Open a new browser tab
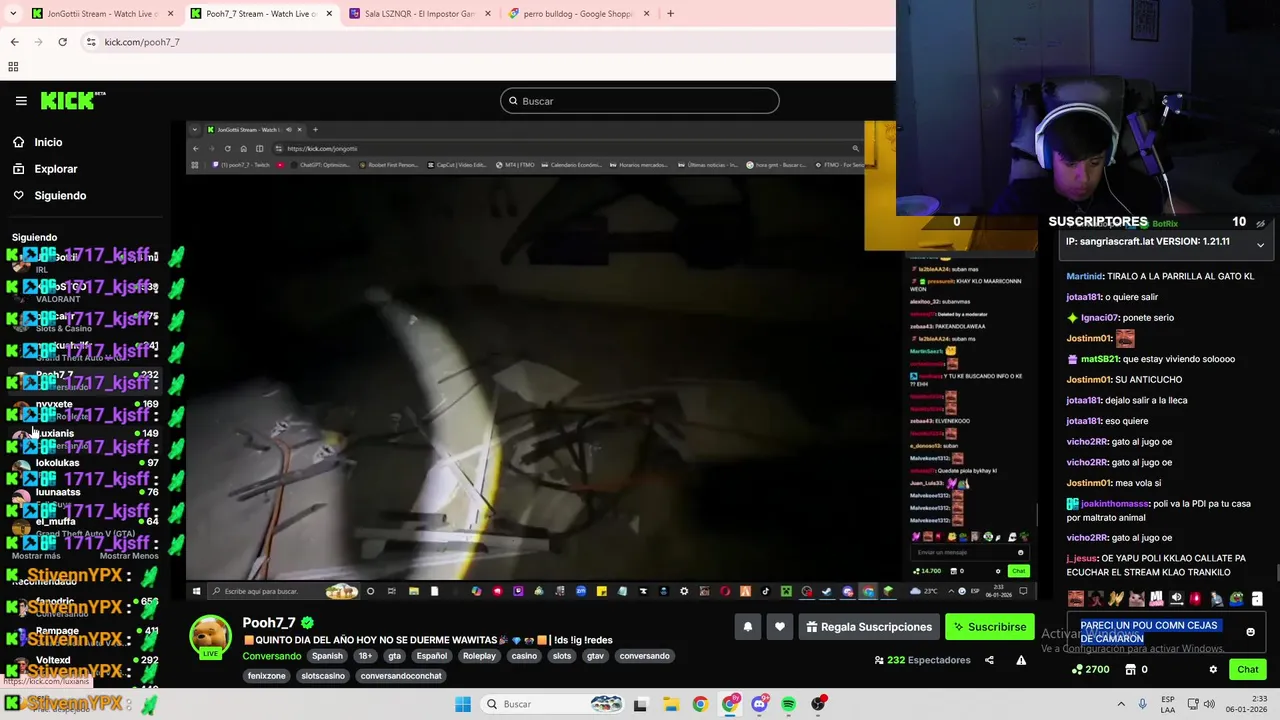Screen dimensions: 1280x720 (x=670, y=14)
